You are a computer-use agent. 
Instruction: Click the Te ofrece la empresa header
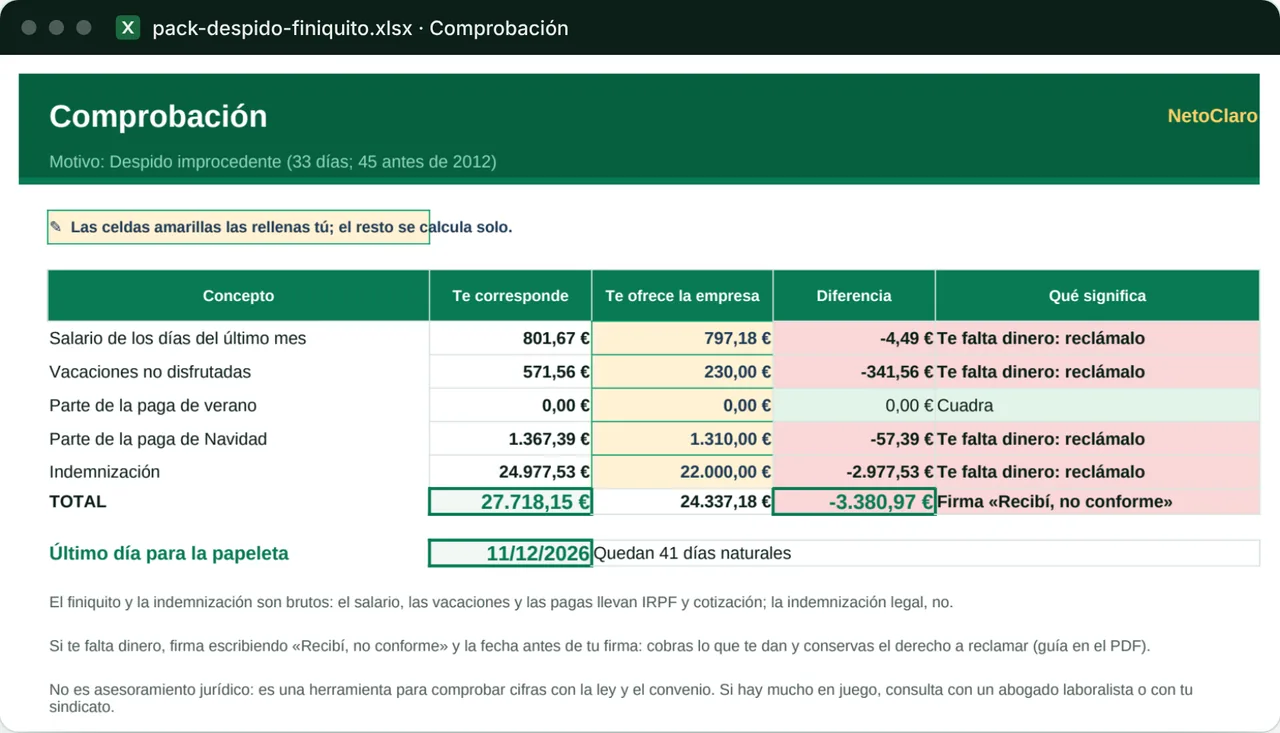[x=682, y=295]
